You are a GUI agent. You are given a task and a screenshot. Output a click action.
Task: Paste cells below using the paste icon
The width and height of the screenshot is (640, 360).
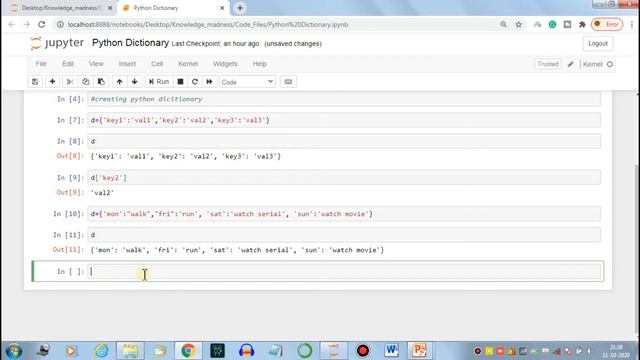[x=101, y=82]
